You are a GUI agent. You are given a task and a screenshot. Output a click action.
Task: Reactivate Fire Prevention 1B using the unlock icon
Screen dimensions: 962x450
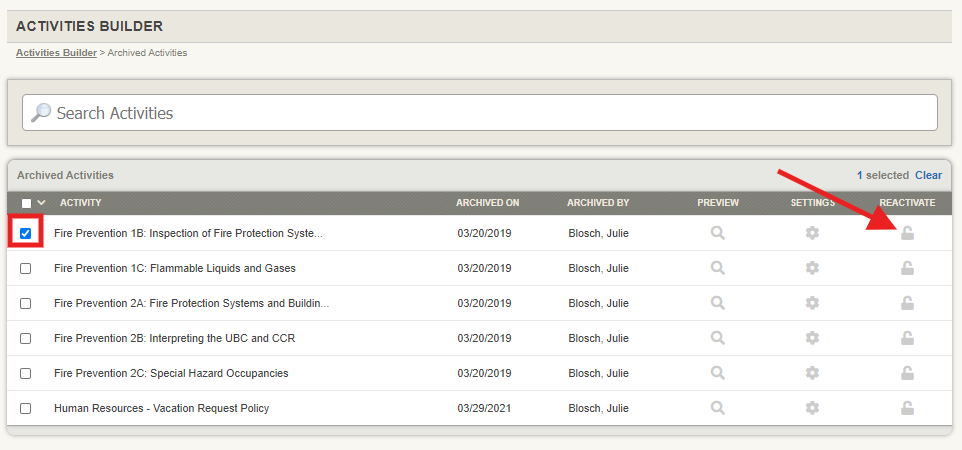pyautogui.click(x=907, y=233)
